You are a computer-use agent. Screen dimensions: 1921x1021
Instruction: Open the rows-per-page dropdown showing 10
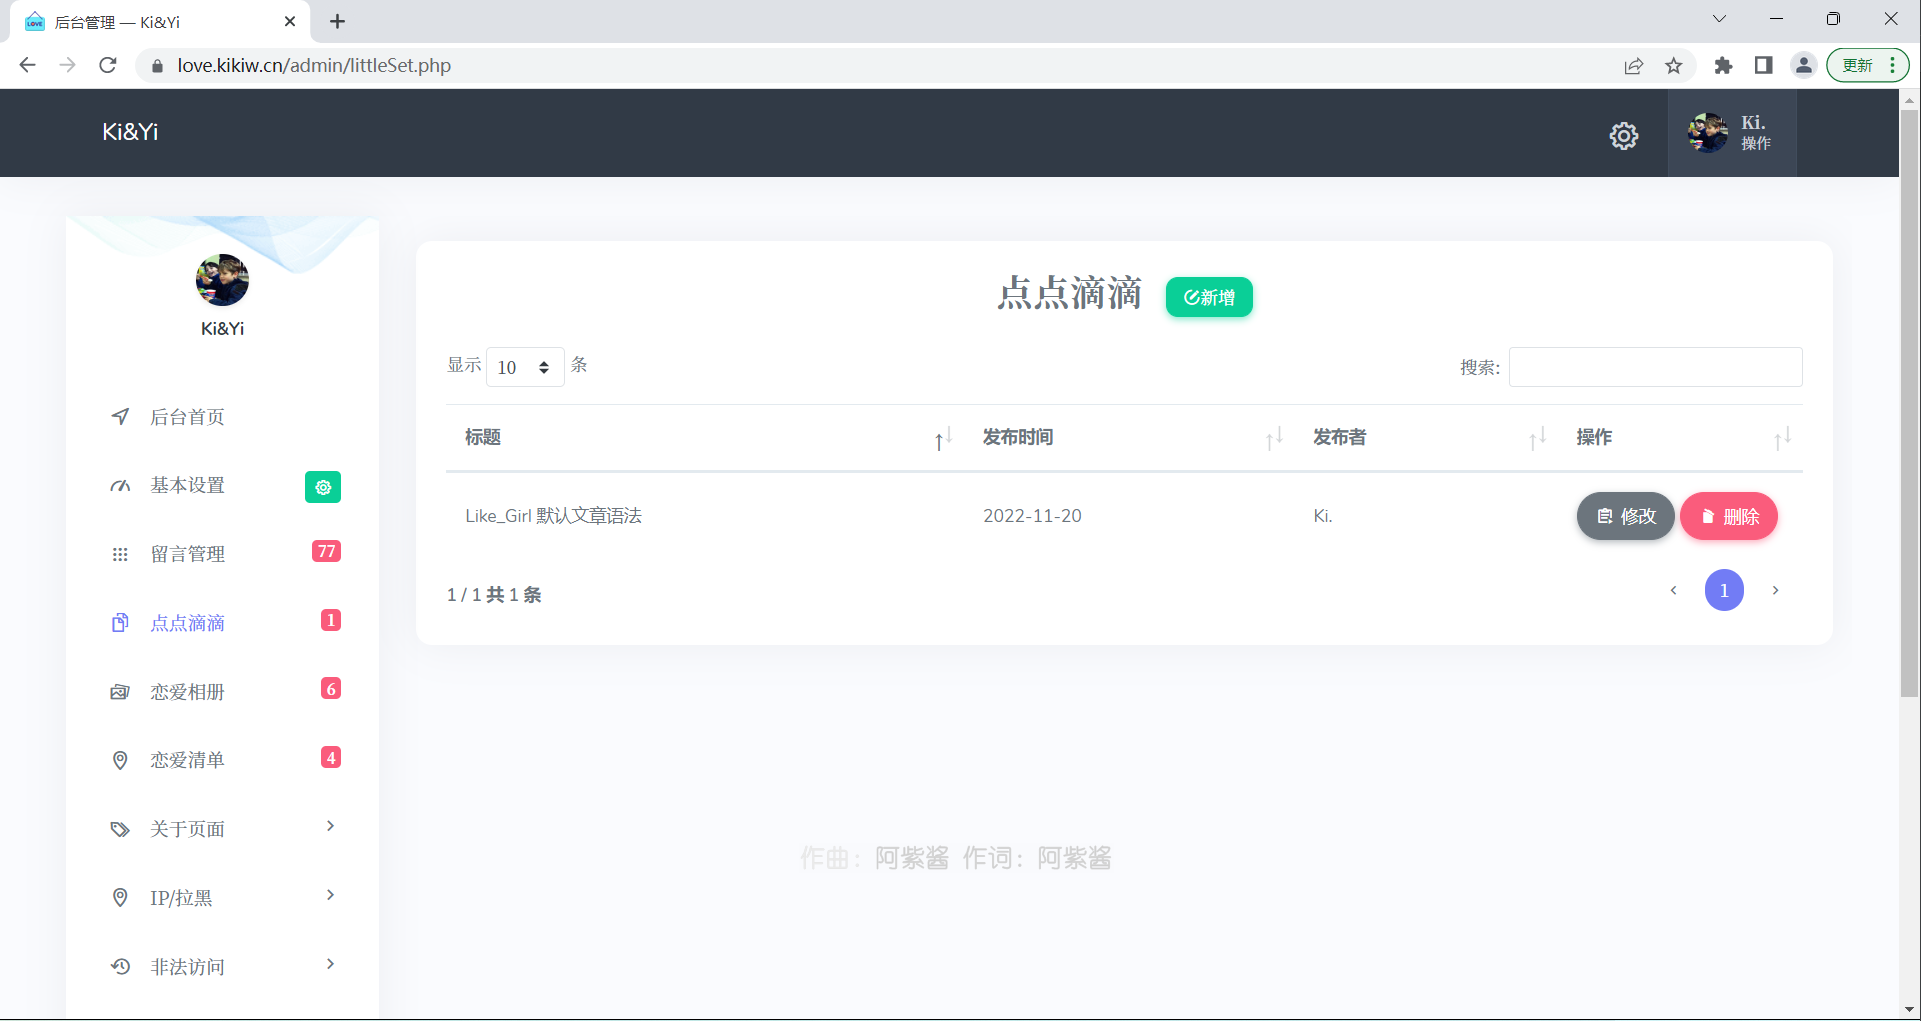pyautogui.click(x=524, y=367)
